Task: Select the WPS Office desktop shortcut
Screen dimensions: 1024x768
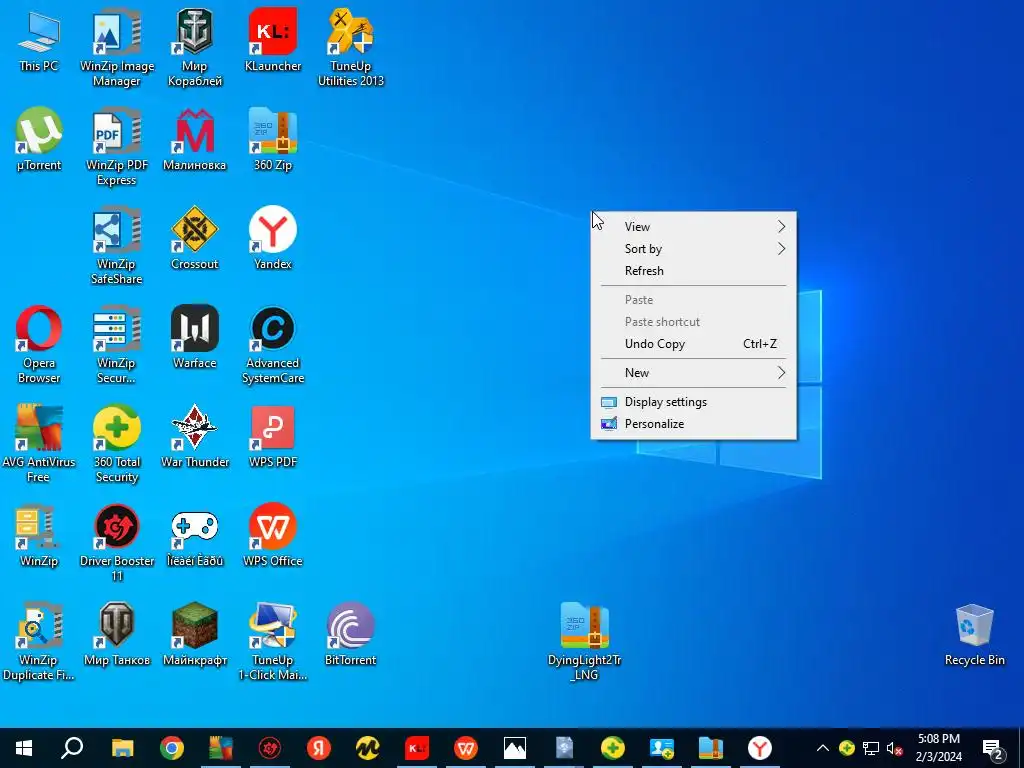Action: [x=273, y=536]
